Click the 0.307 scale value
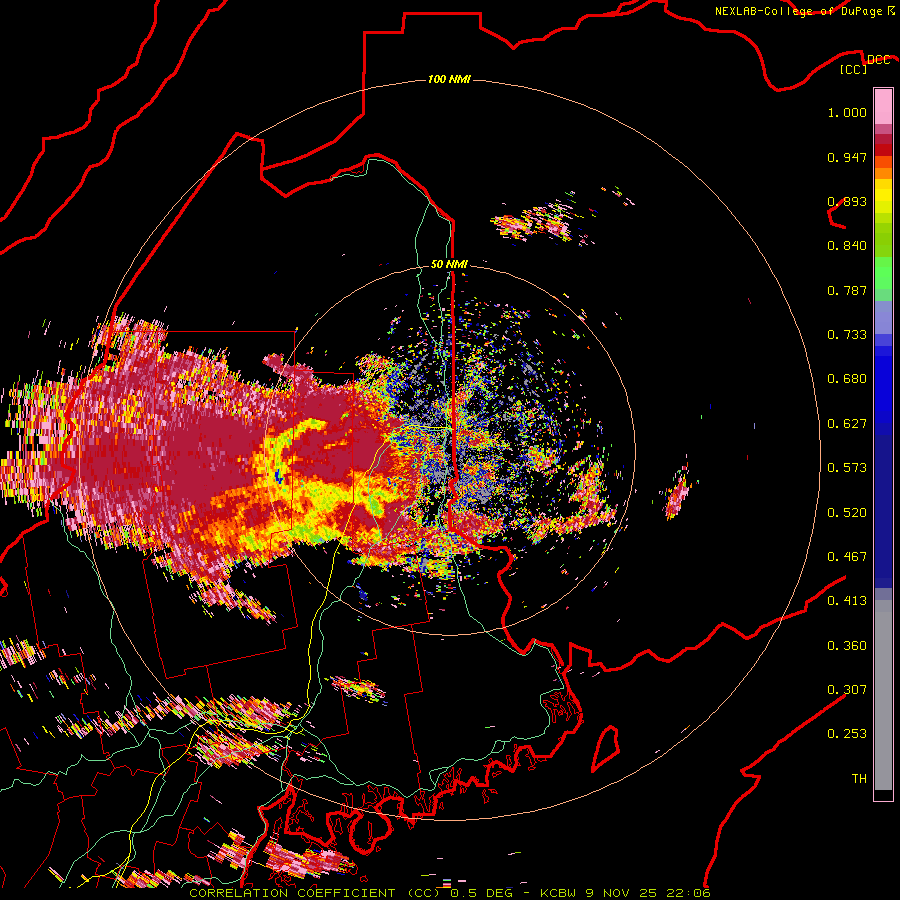The image size is (900, 900). coord(847,690)
